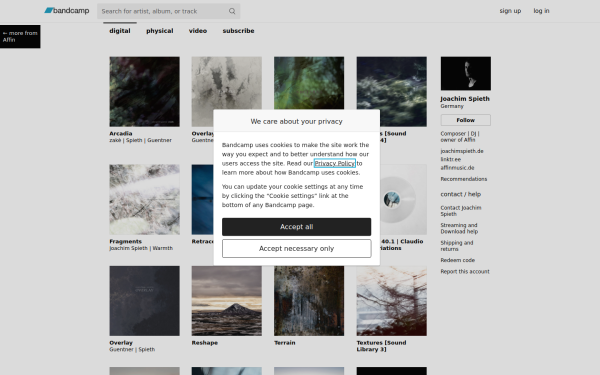Image resolution: width=600 pixels, height=375 pixels.
Task: Open Streaming and Download help
Action: (459, 228)
